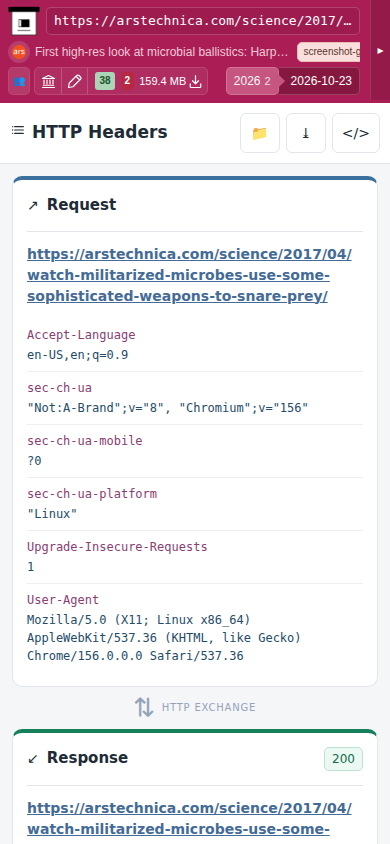Select the 2026-10-23 capture date
The image size is (390, 844).
[x=321, y=81]
